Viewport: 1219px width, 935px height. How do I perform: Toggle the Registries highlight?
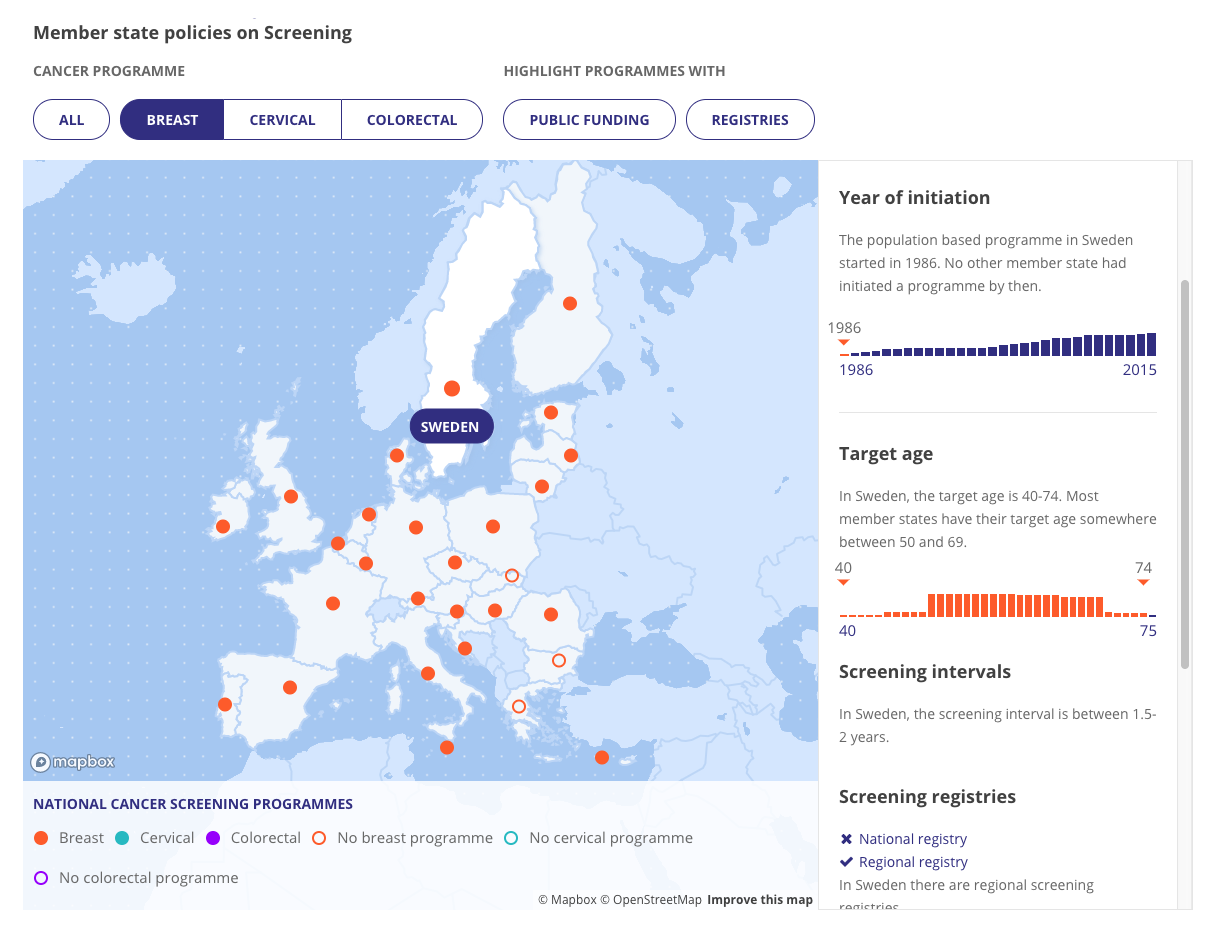[x=750, y=120]
